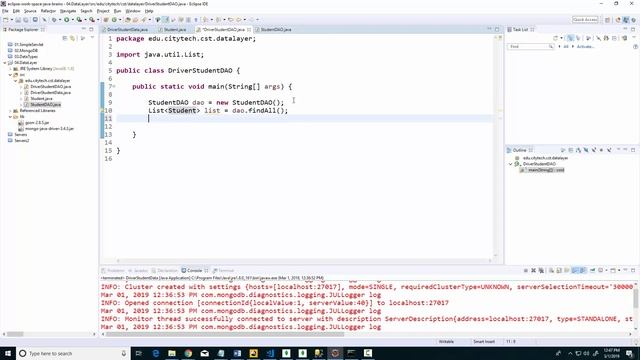Viewport: 640px width, 360px height.
Task: Click the Debug bug icon in toolbar
Action: pos(54,20)
